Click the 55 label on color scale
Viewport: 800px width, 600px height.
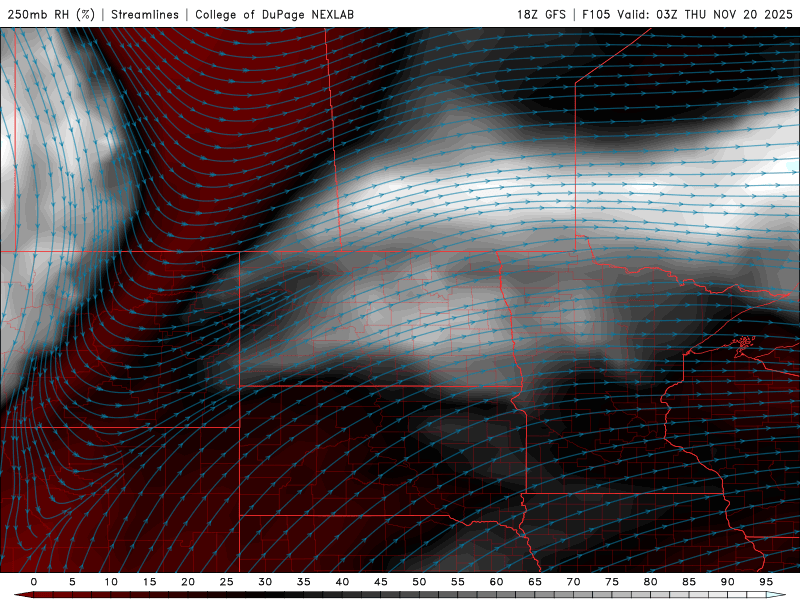tap(458, 582)
